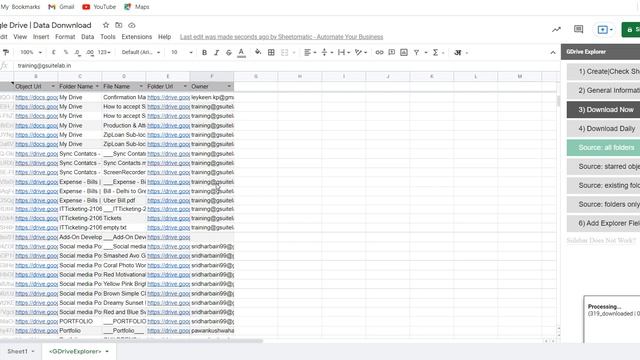Open the zoom 100% dropdown

tap(31, 52)
